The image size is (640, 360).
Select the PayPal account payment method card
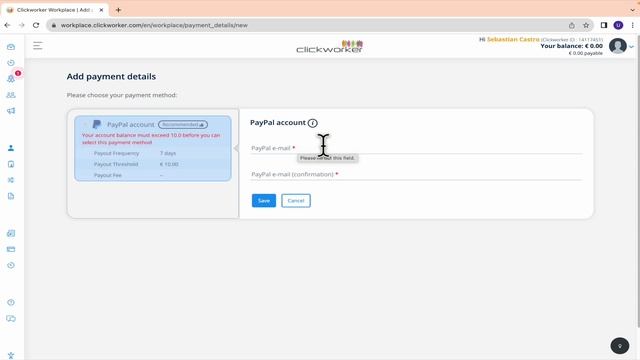(153, 148)
